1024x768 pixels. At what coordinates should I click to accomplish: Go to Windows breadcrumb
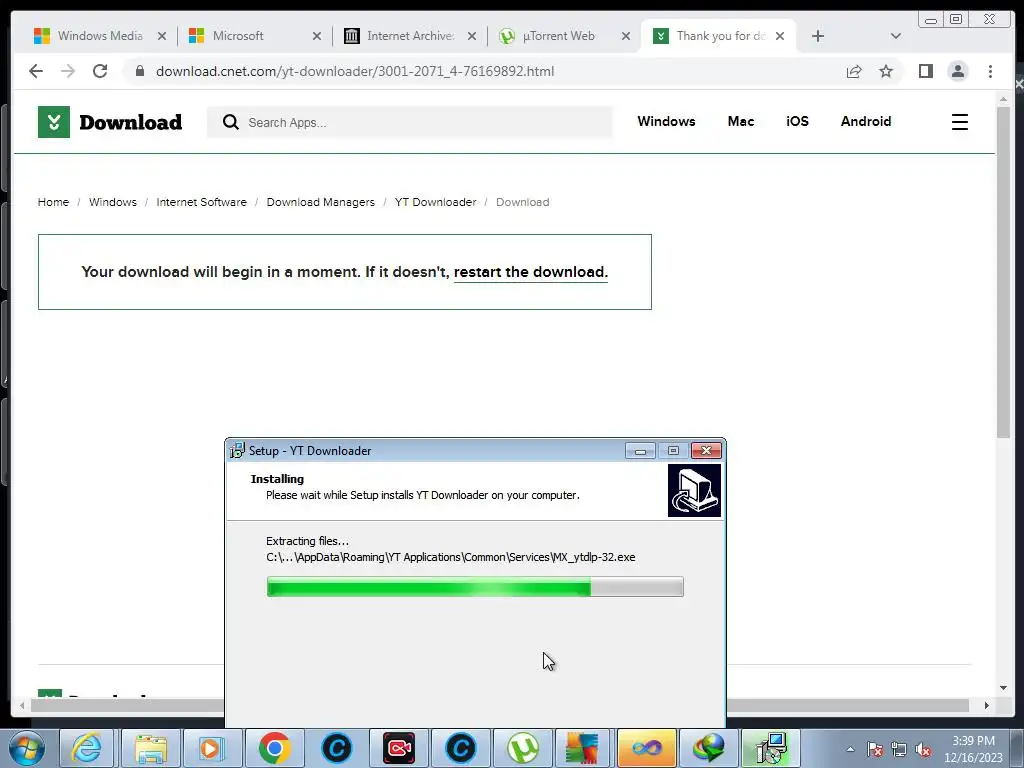pos(112,202)
